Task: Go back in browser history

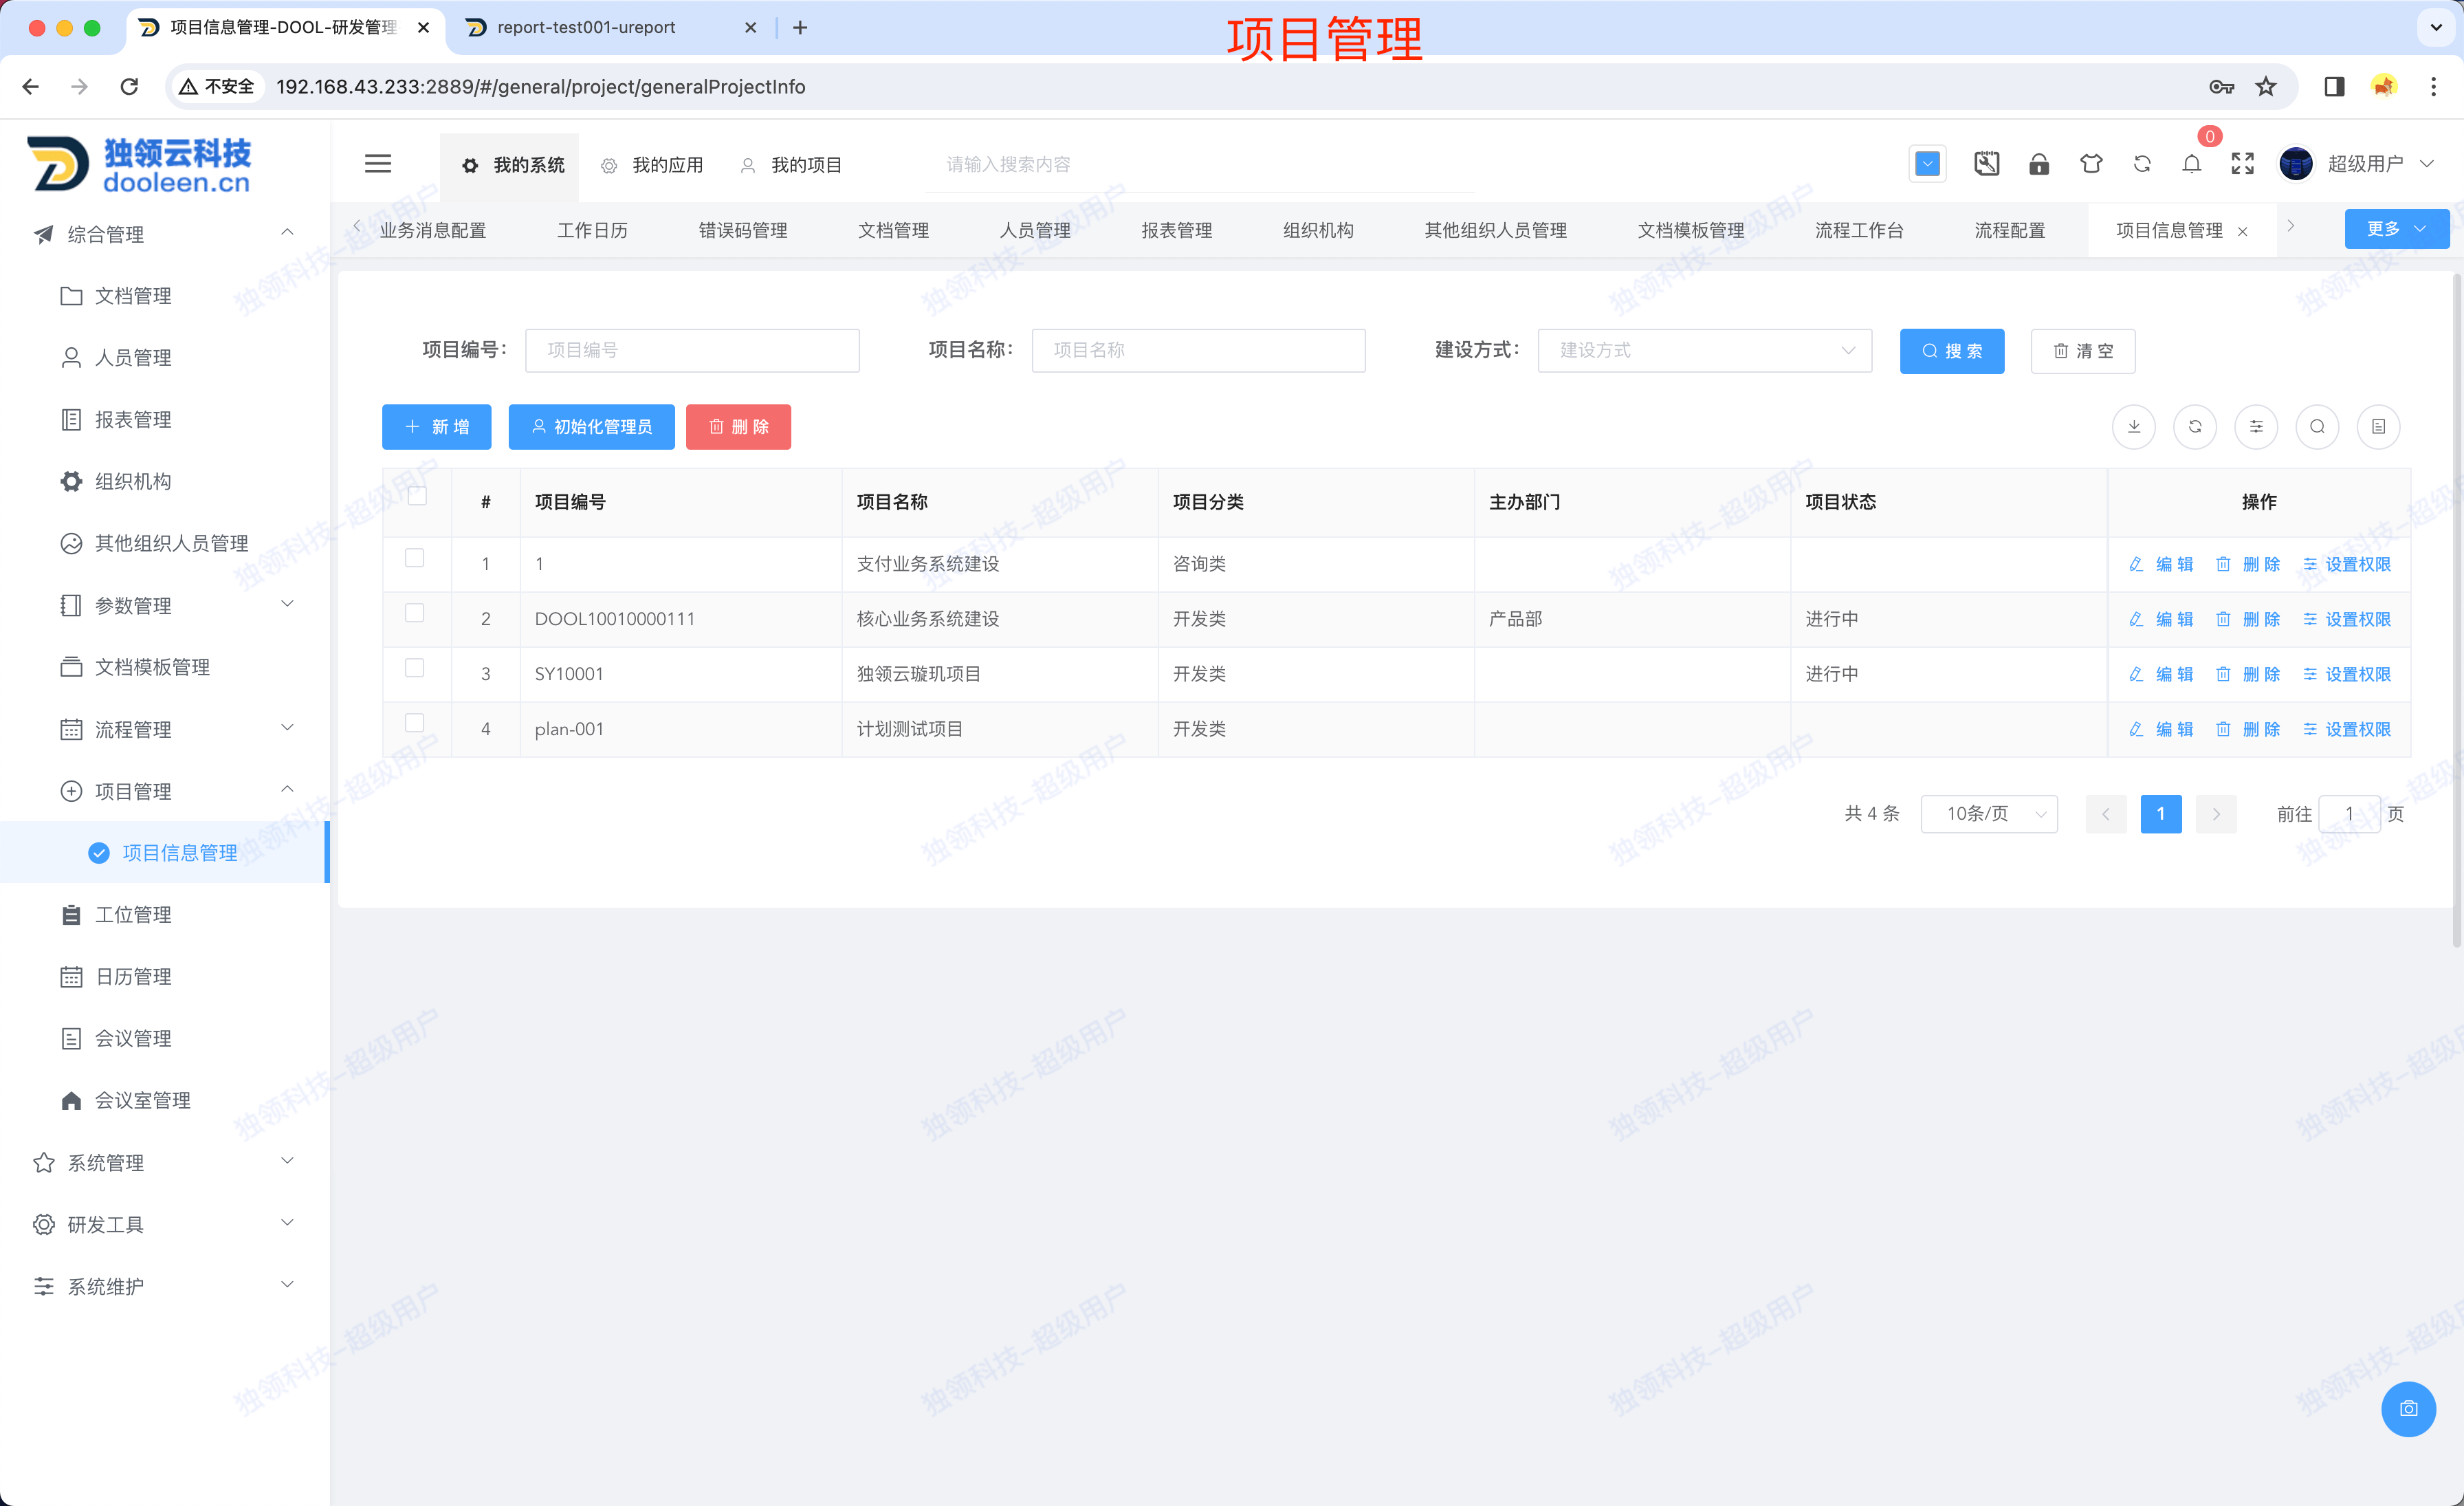Action: [x=31, y=87]
